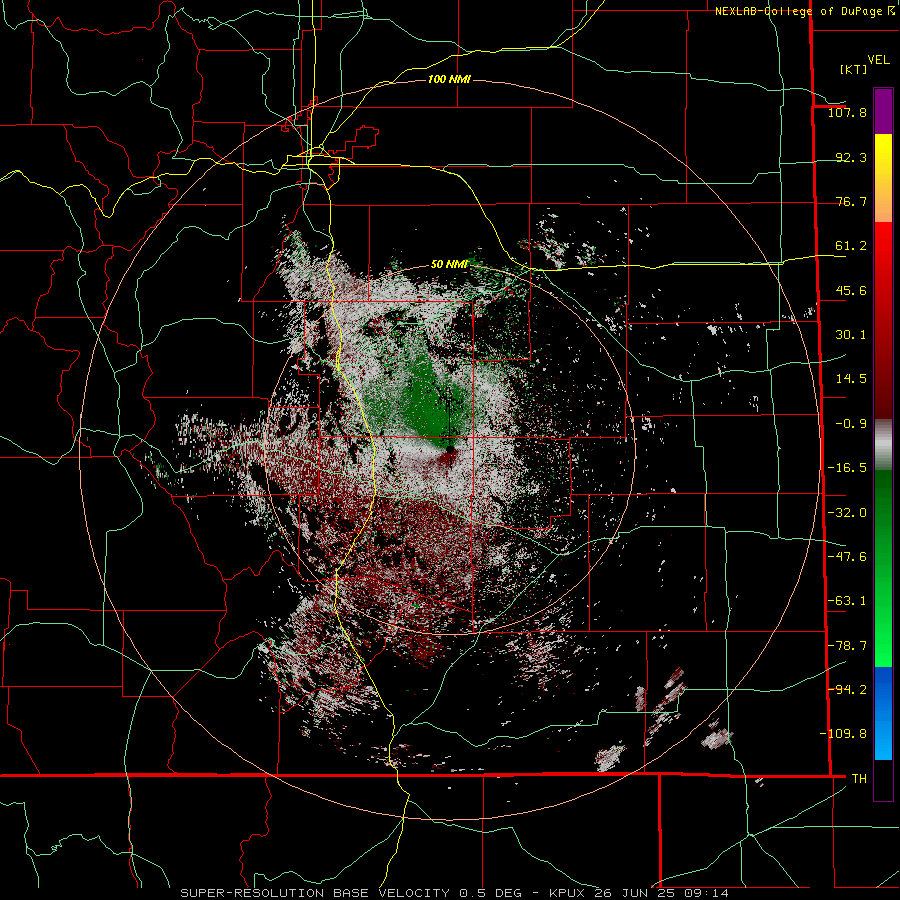Click the -32.0 velocity scale label
The width and height of the screenshot is (900, 900).
tap(847, 513)
